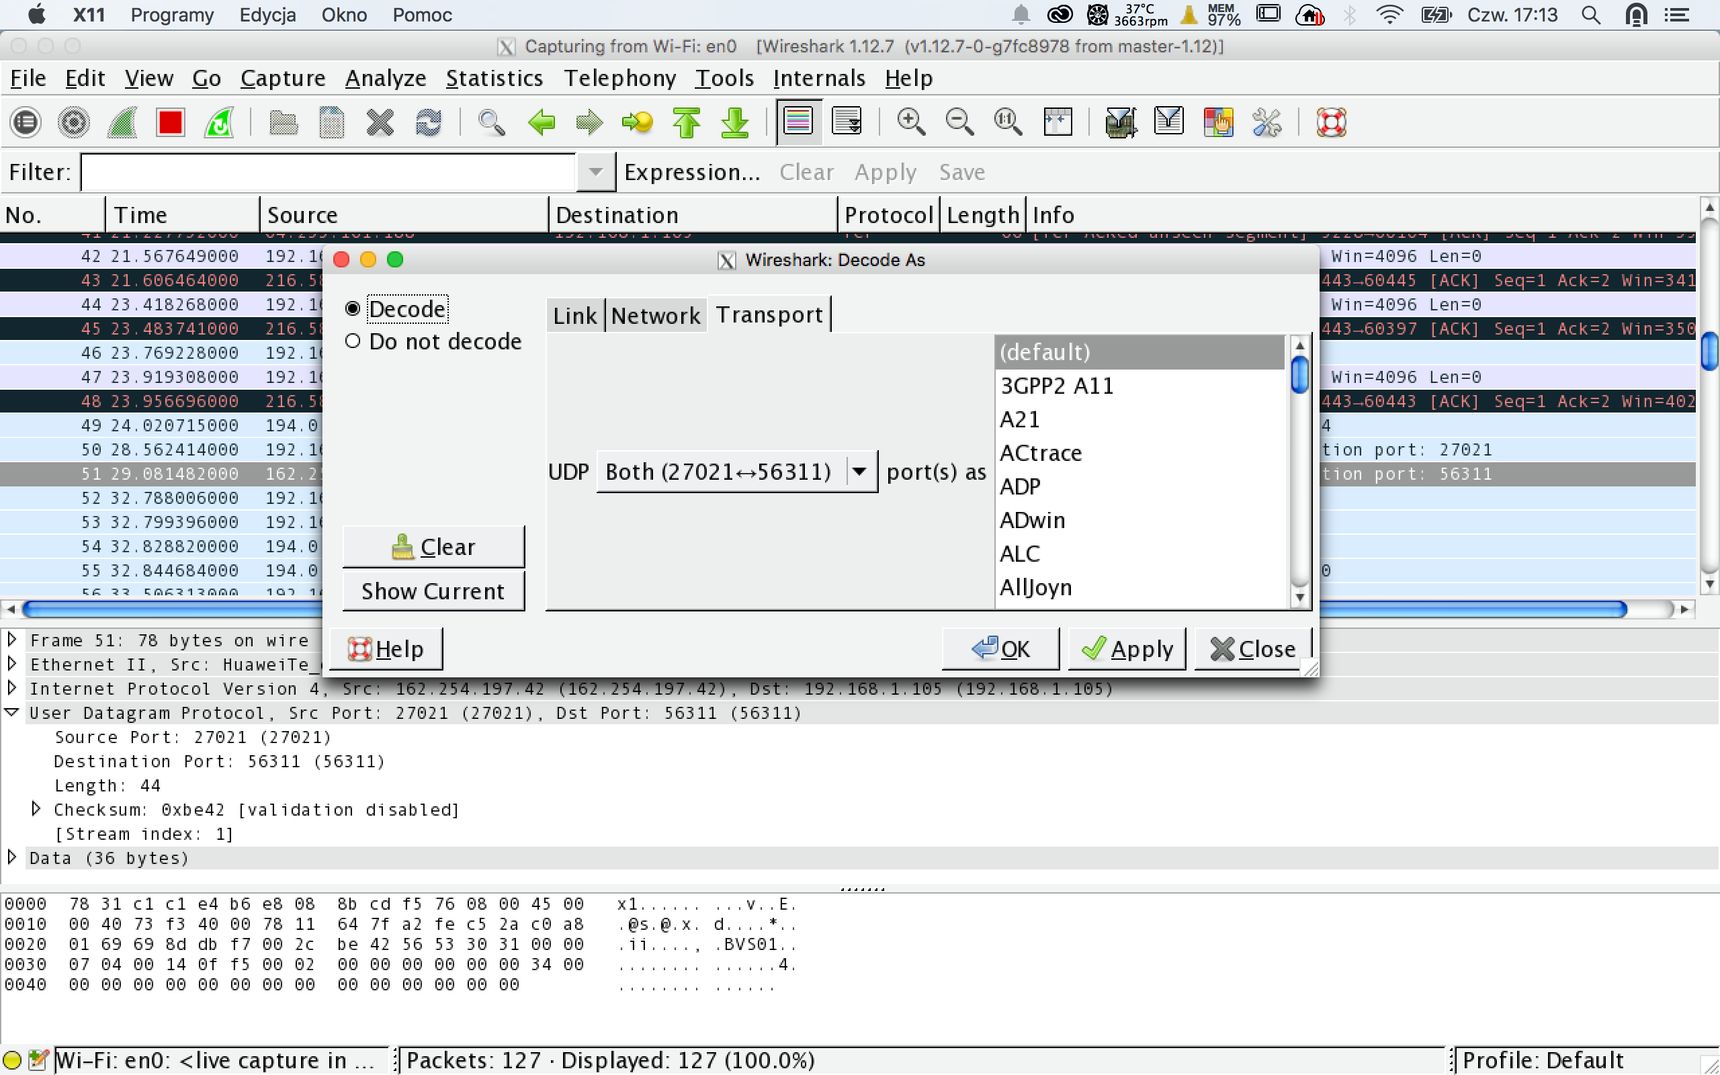Collapse the User Datagram Protocol node

(12, 712)
